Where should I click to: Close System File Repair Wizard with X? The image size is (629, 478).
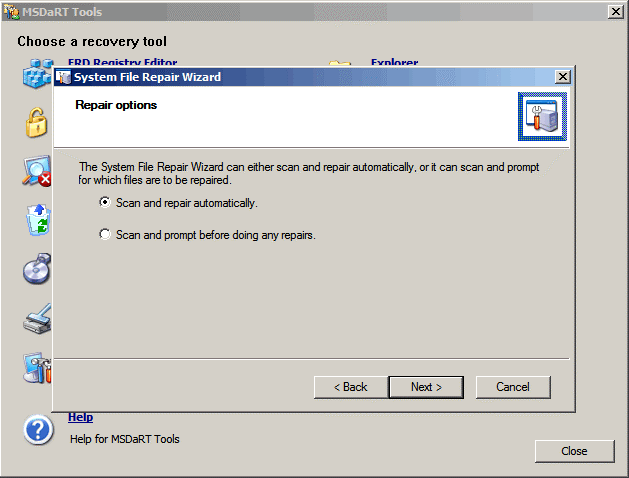click(562, 77)
